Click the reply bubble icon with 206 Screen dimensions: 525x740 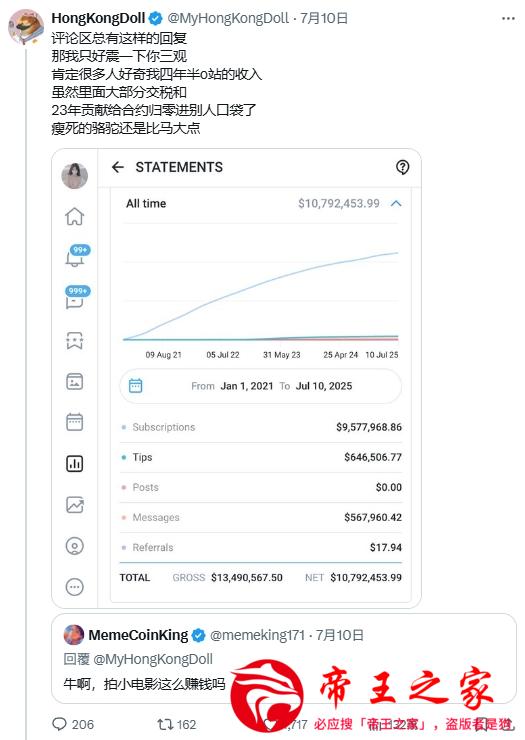click(60, 724)
